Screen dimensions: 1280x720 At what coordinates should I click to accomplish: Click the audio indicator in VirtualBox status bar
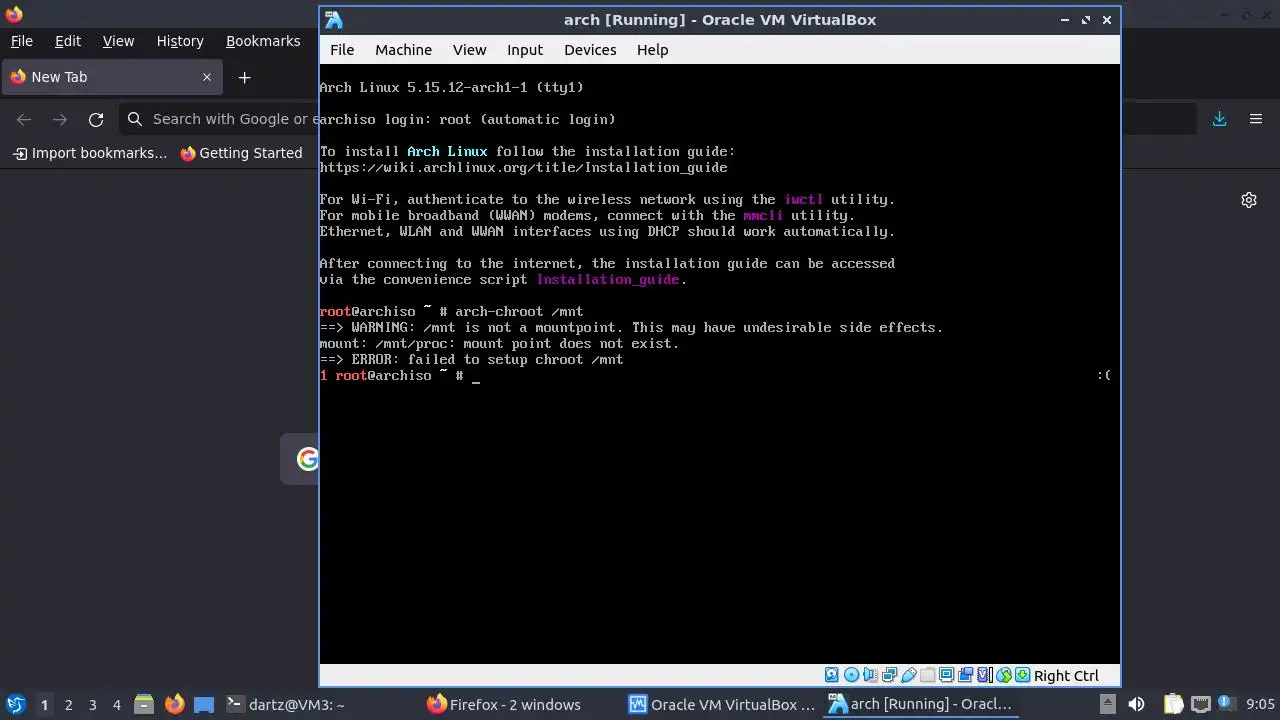coord(870,675)
